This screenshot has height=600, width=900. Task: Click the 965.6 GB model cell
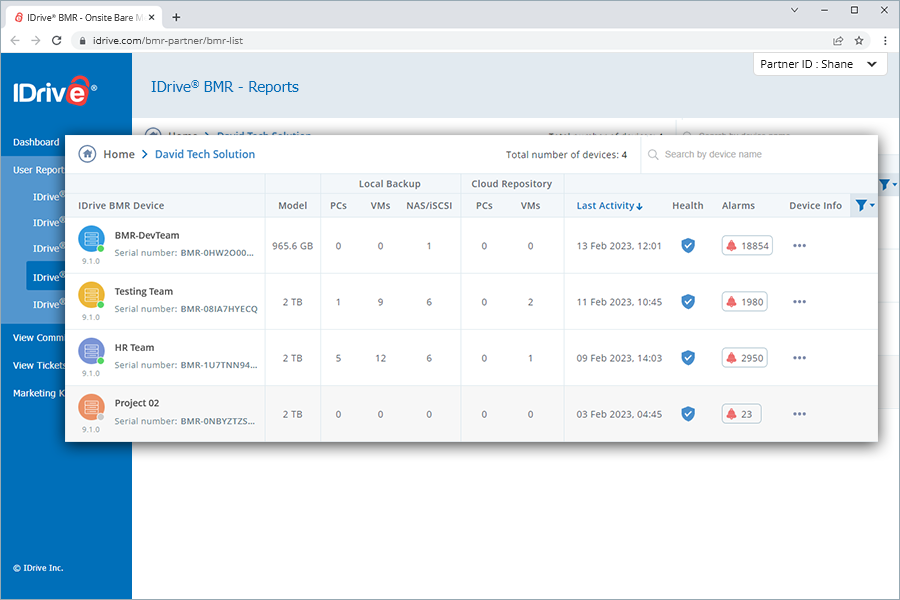293,246
